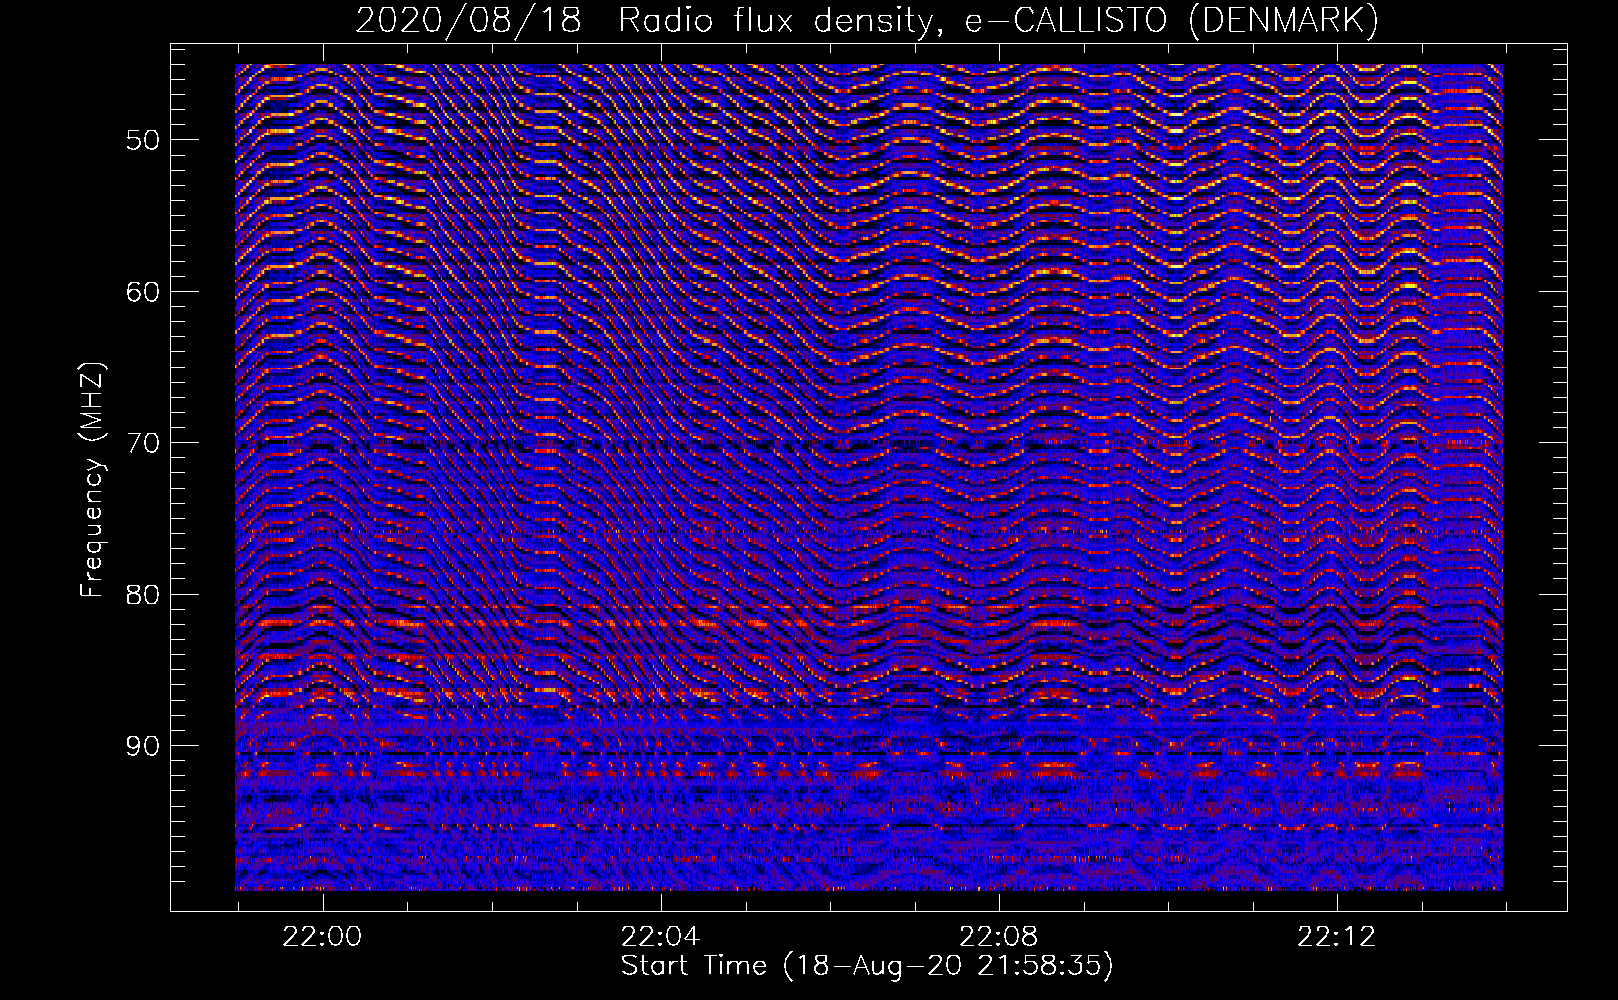Click the 'Frequency (MHZ)' axis label
This screenshot has width=1618, height=1000.
pyautogui.click(x=92, y=480)
